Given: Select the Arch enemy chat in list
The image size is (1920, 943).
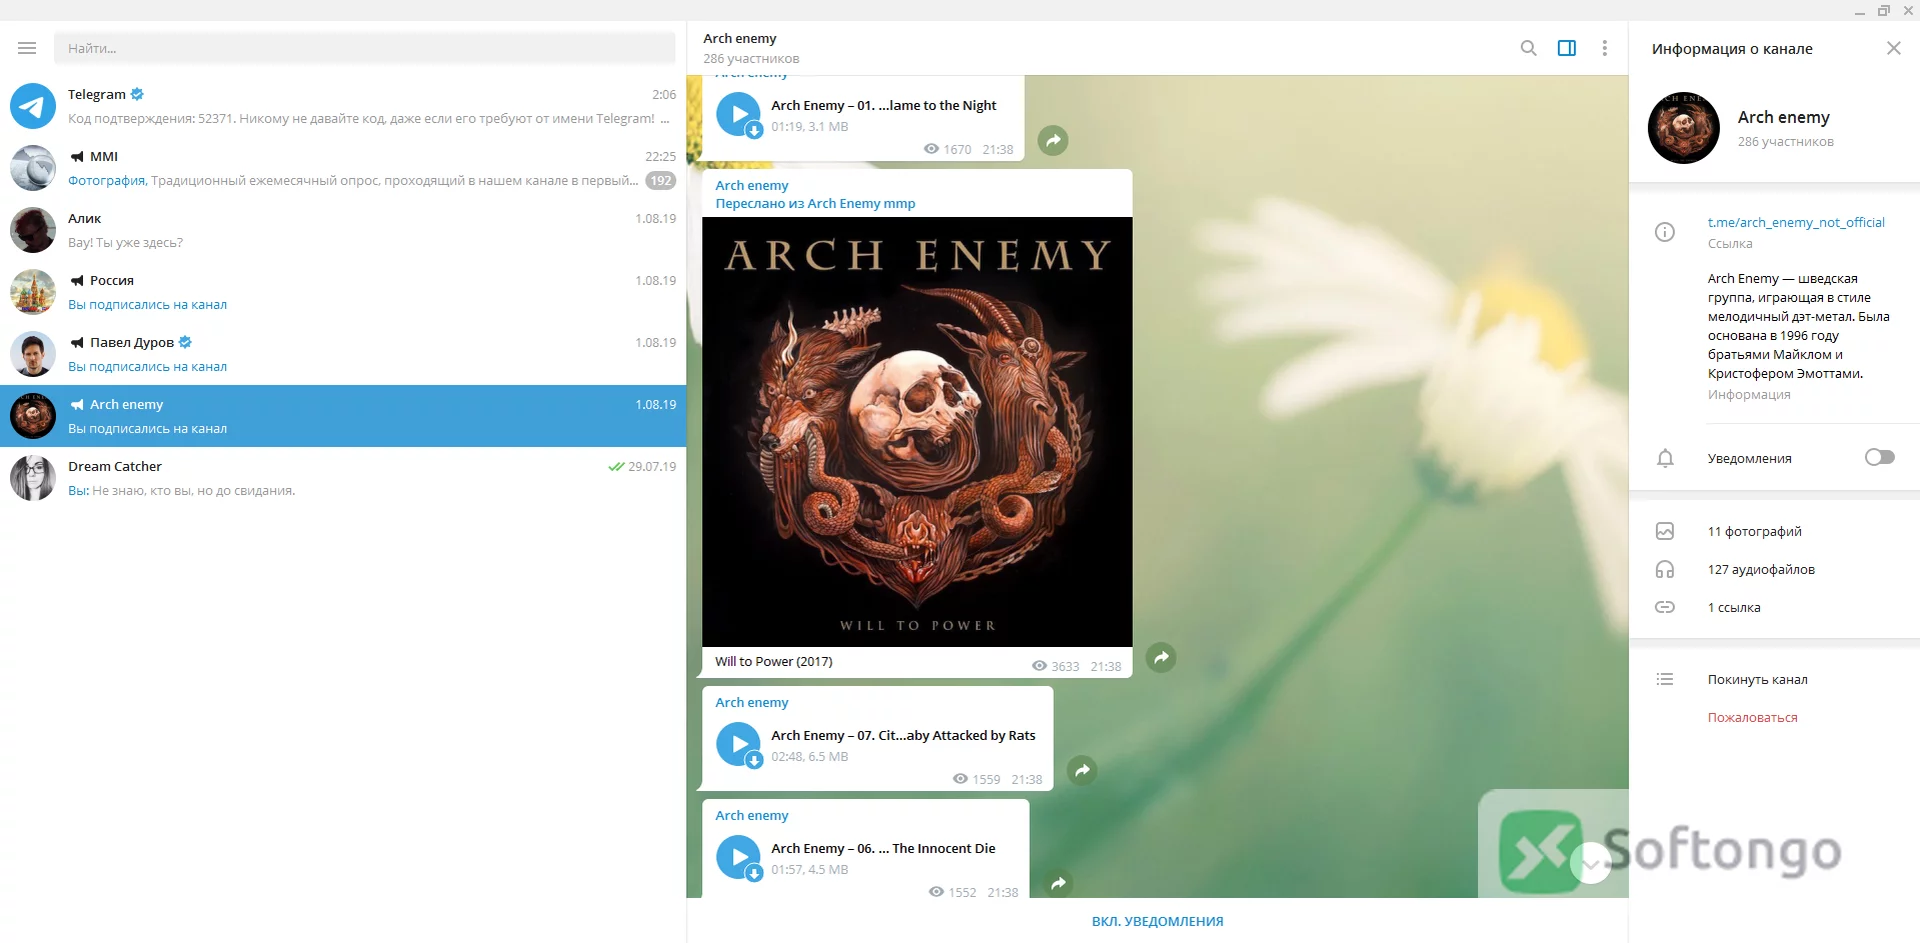Looking at the screenshot, I should (343, 416).
